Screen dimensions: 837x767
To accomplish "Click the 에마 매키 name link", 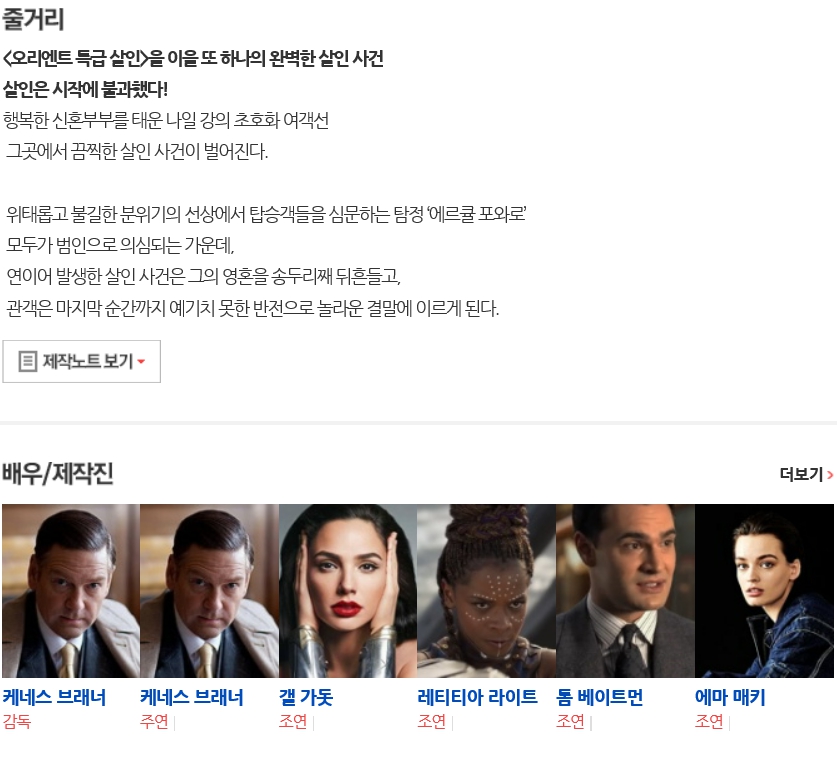I will [x=730, y=697].
